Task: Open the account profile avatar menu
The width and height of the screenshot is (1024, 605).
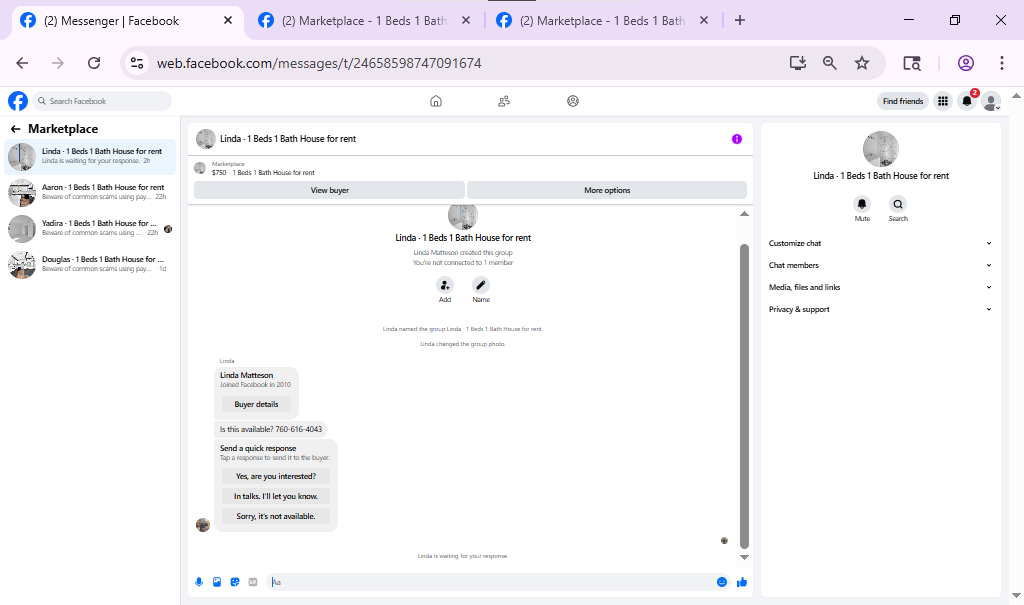Action: [x=991, y=101]
